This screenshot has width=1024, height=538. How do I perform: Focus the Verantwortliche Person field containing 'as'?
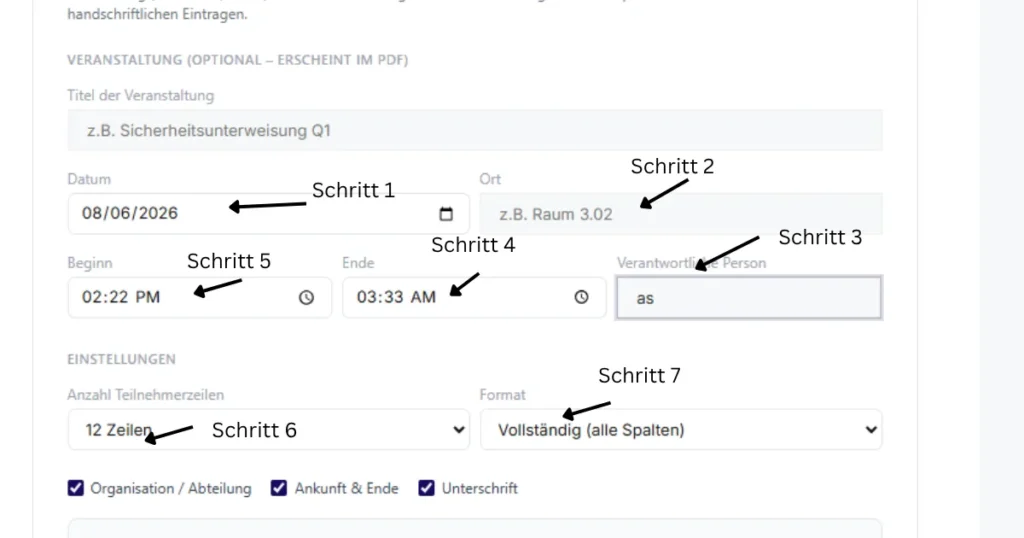tap(749, 298)
